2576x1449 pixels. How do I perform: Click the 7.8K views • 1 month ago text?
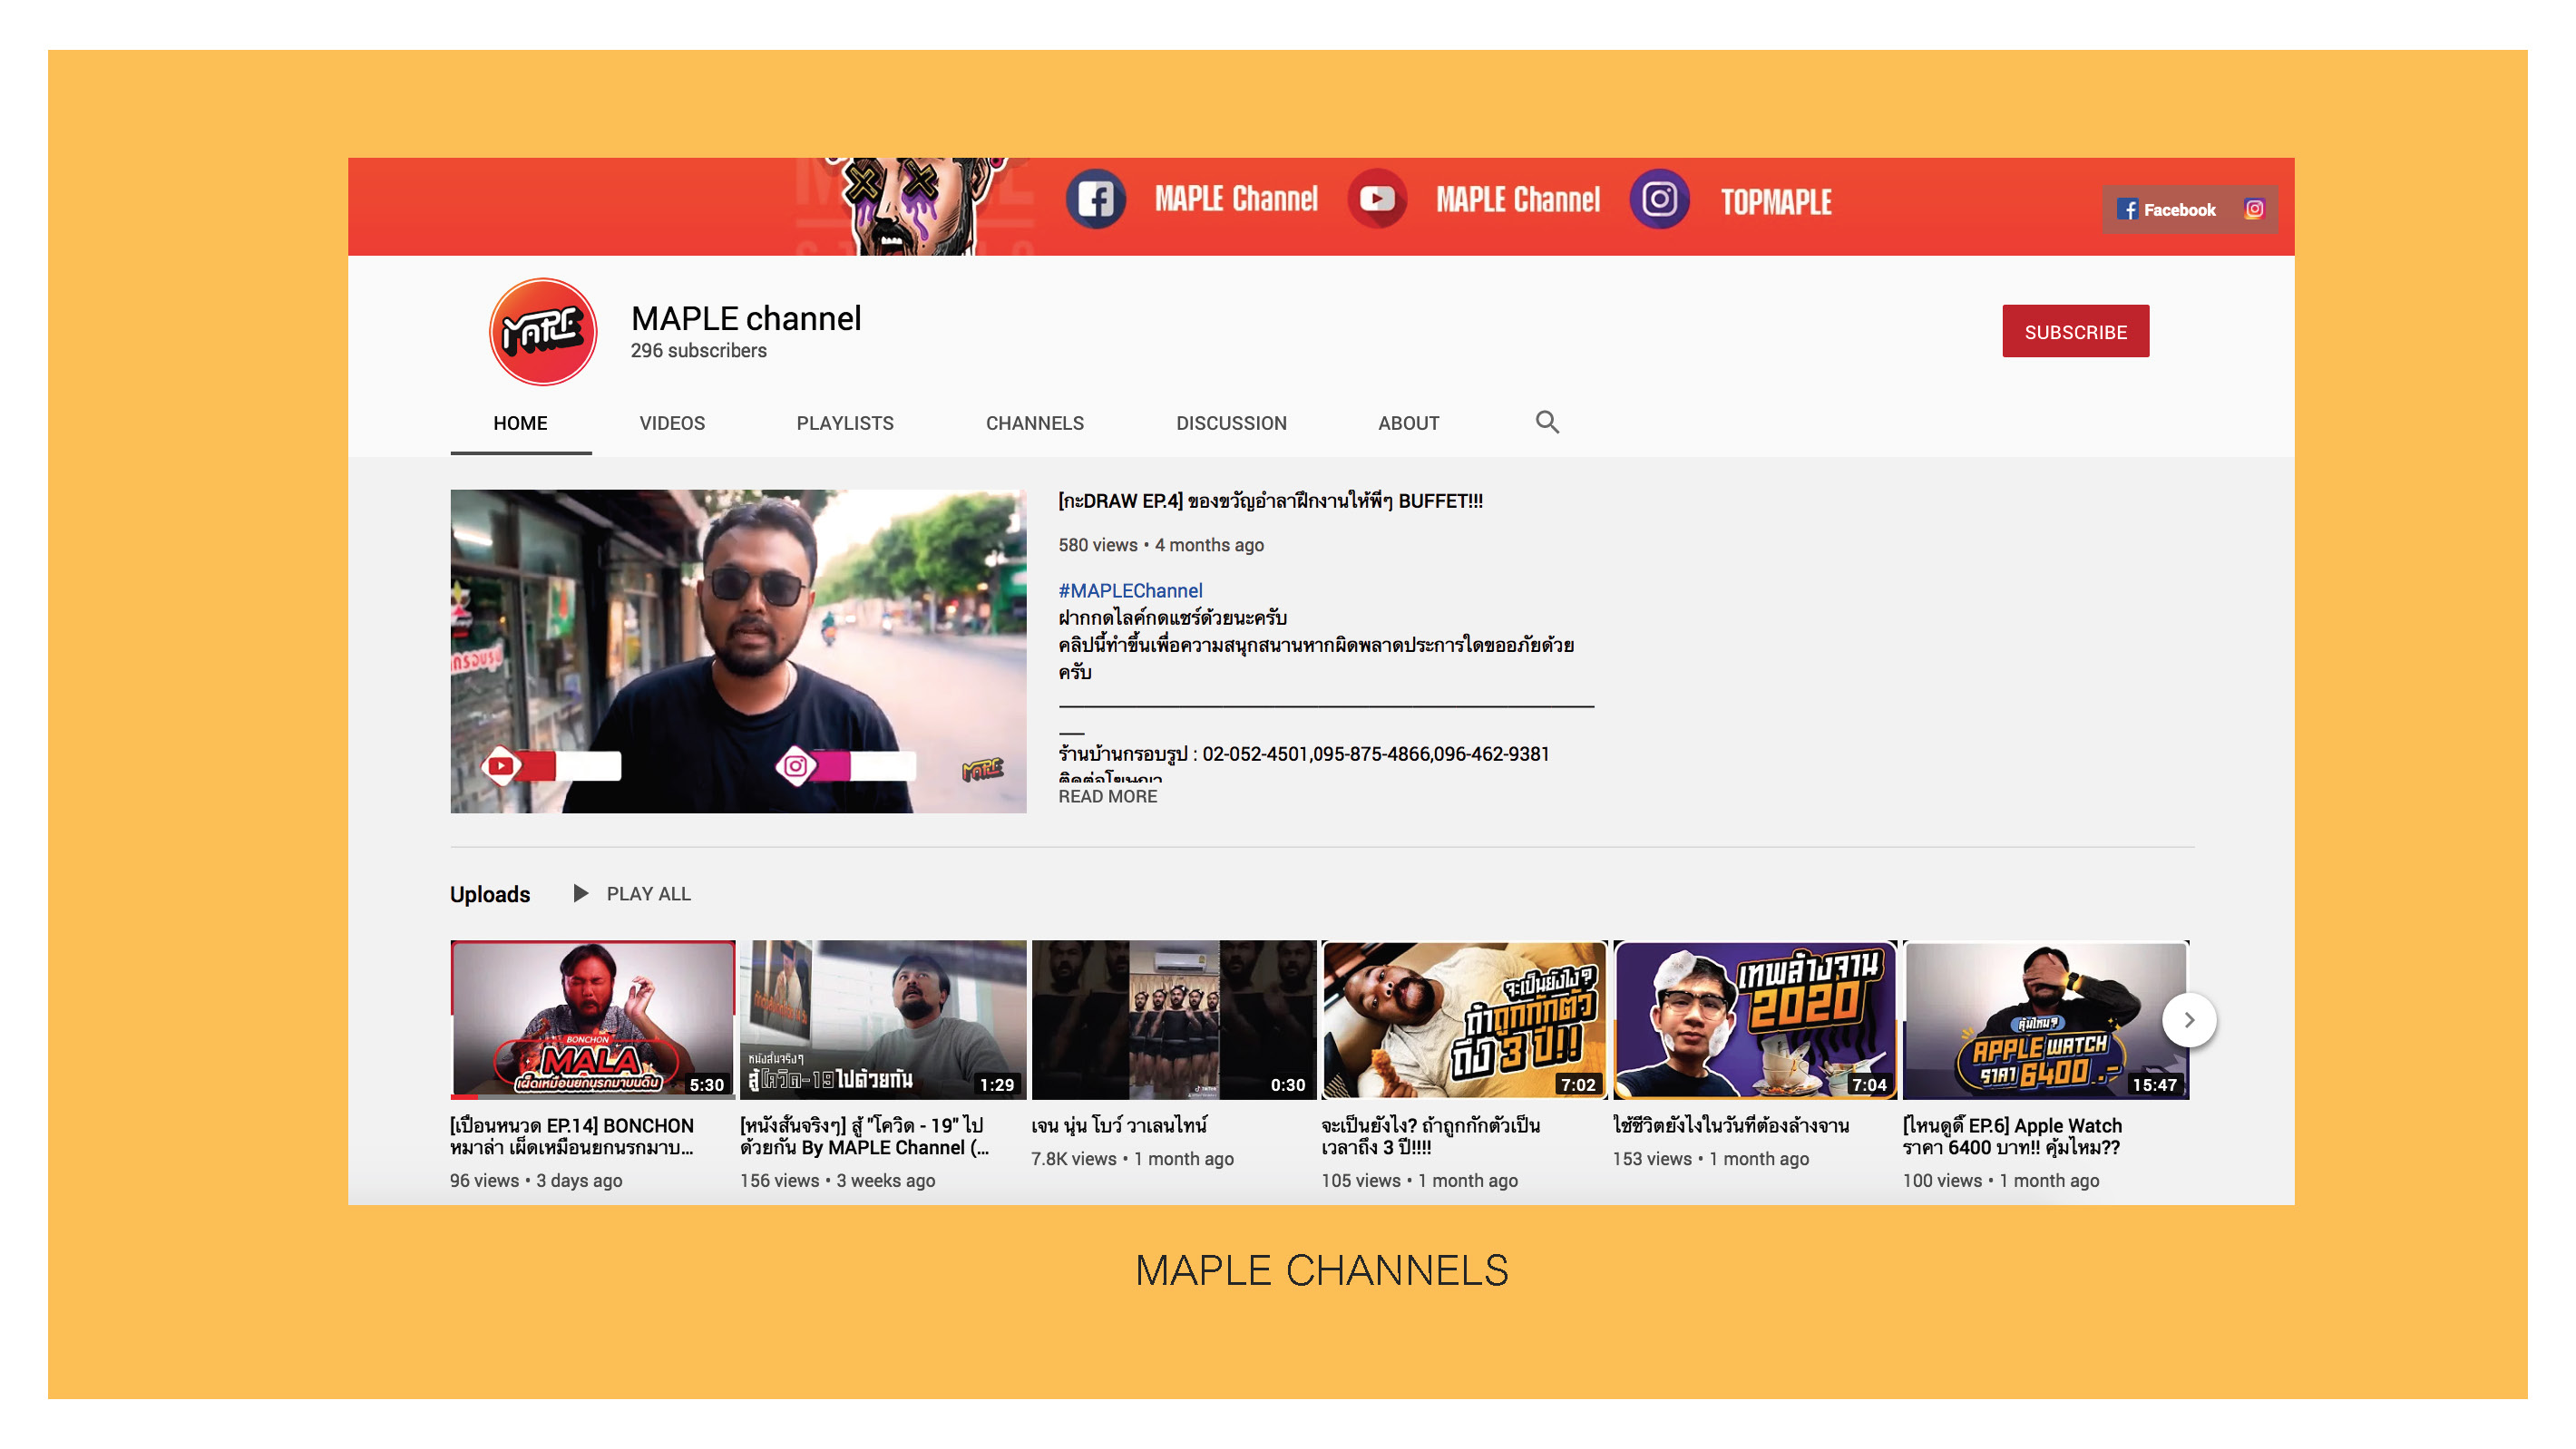(1132, 1158)
